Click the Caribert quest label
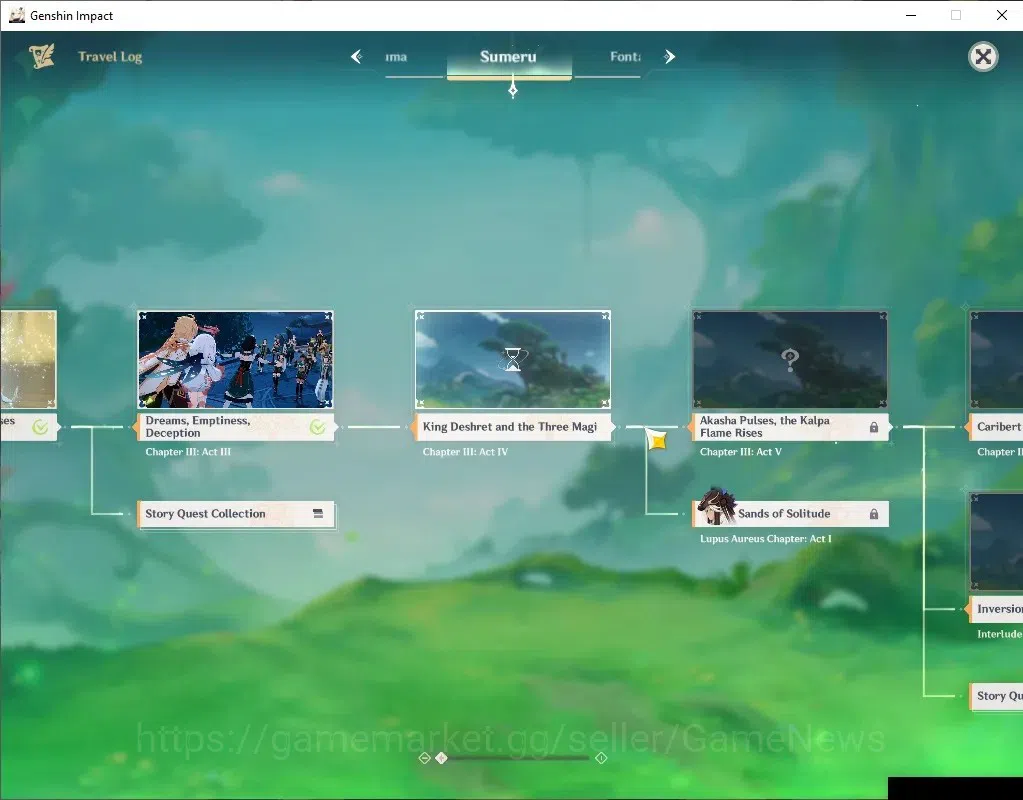Viewport: 1023px width, 800px height. click(x=996, y=427)
